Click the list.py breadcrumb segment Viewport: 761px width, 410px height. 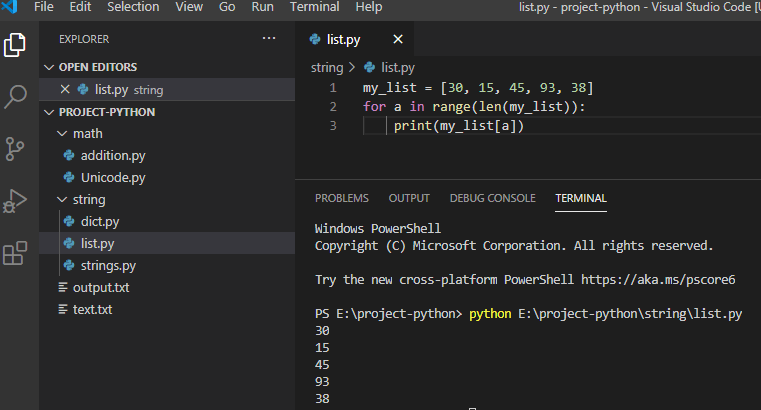tap(398, 67)
